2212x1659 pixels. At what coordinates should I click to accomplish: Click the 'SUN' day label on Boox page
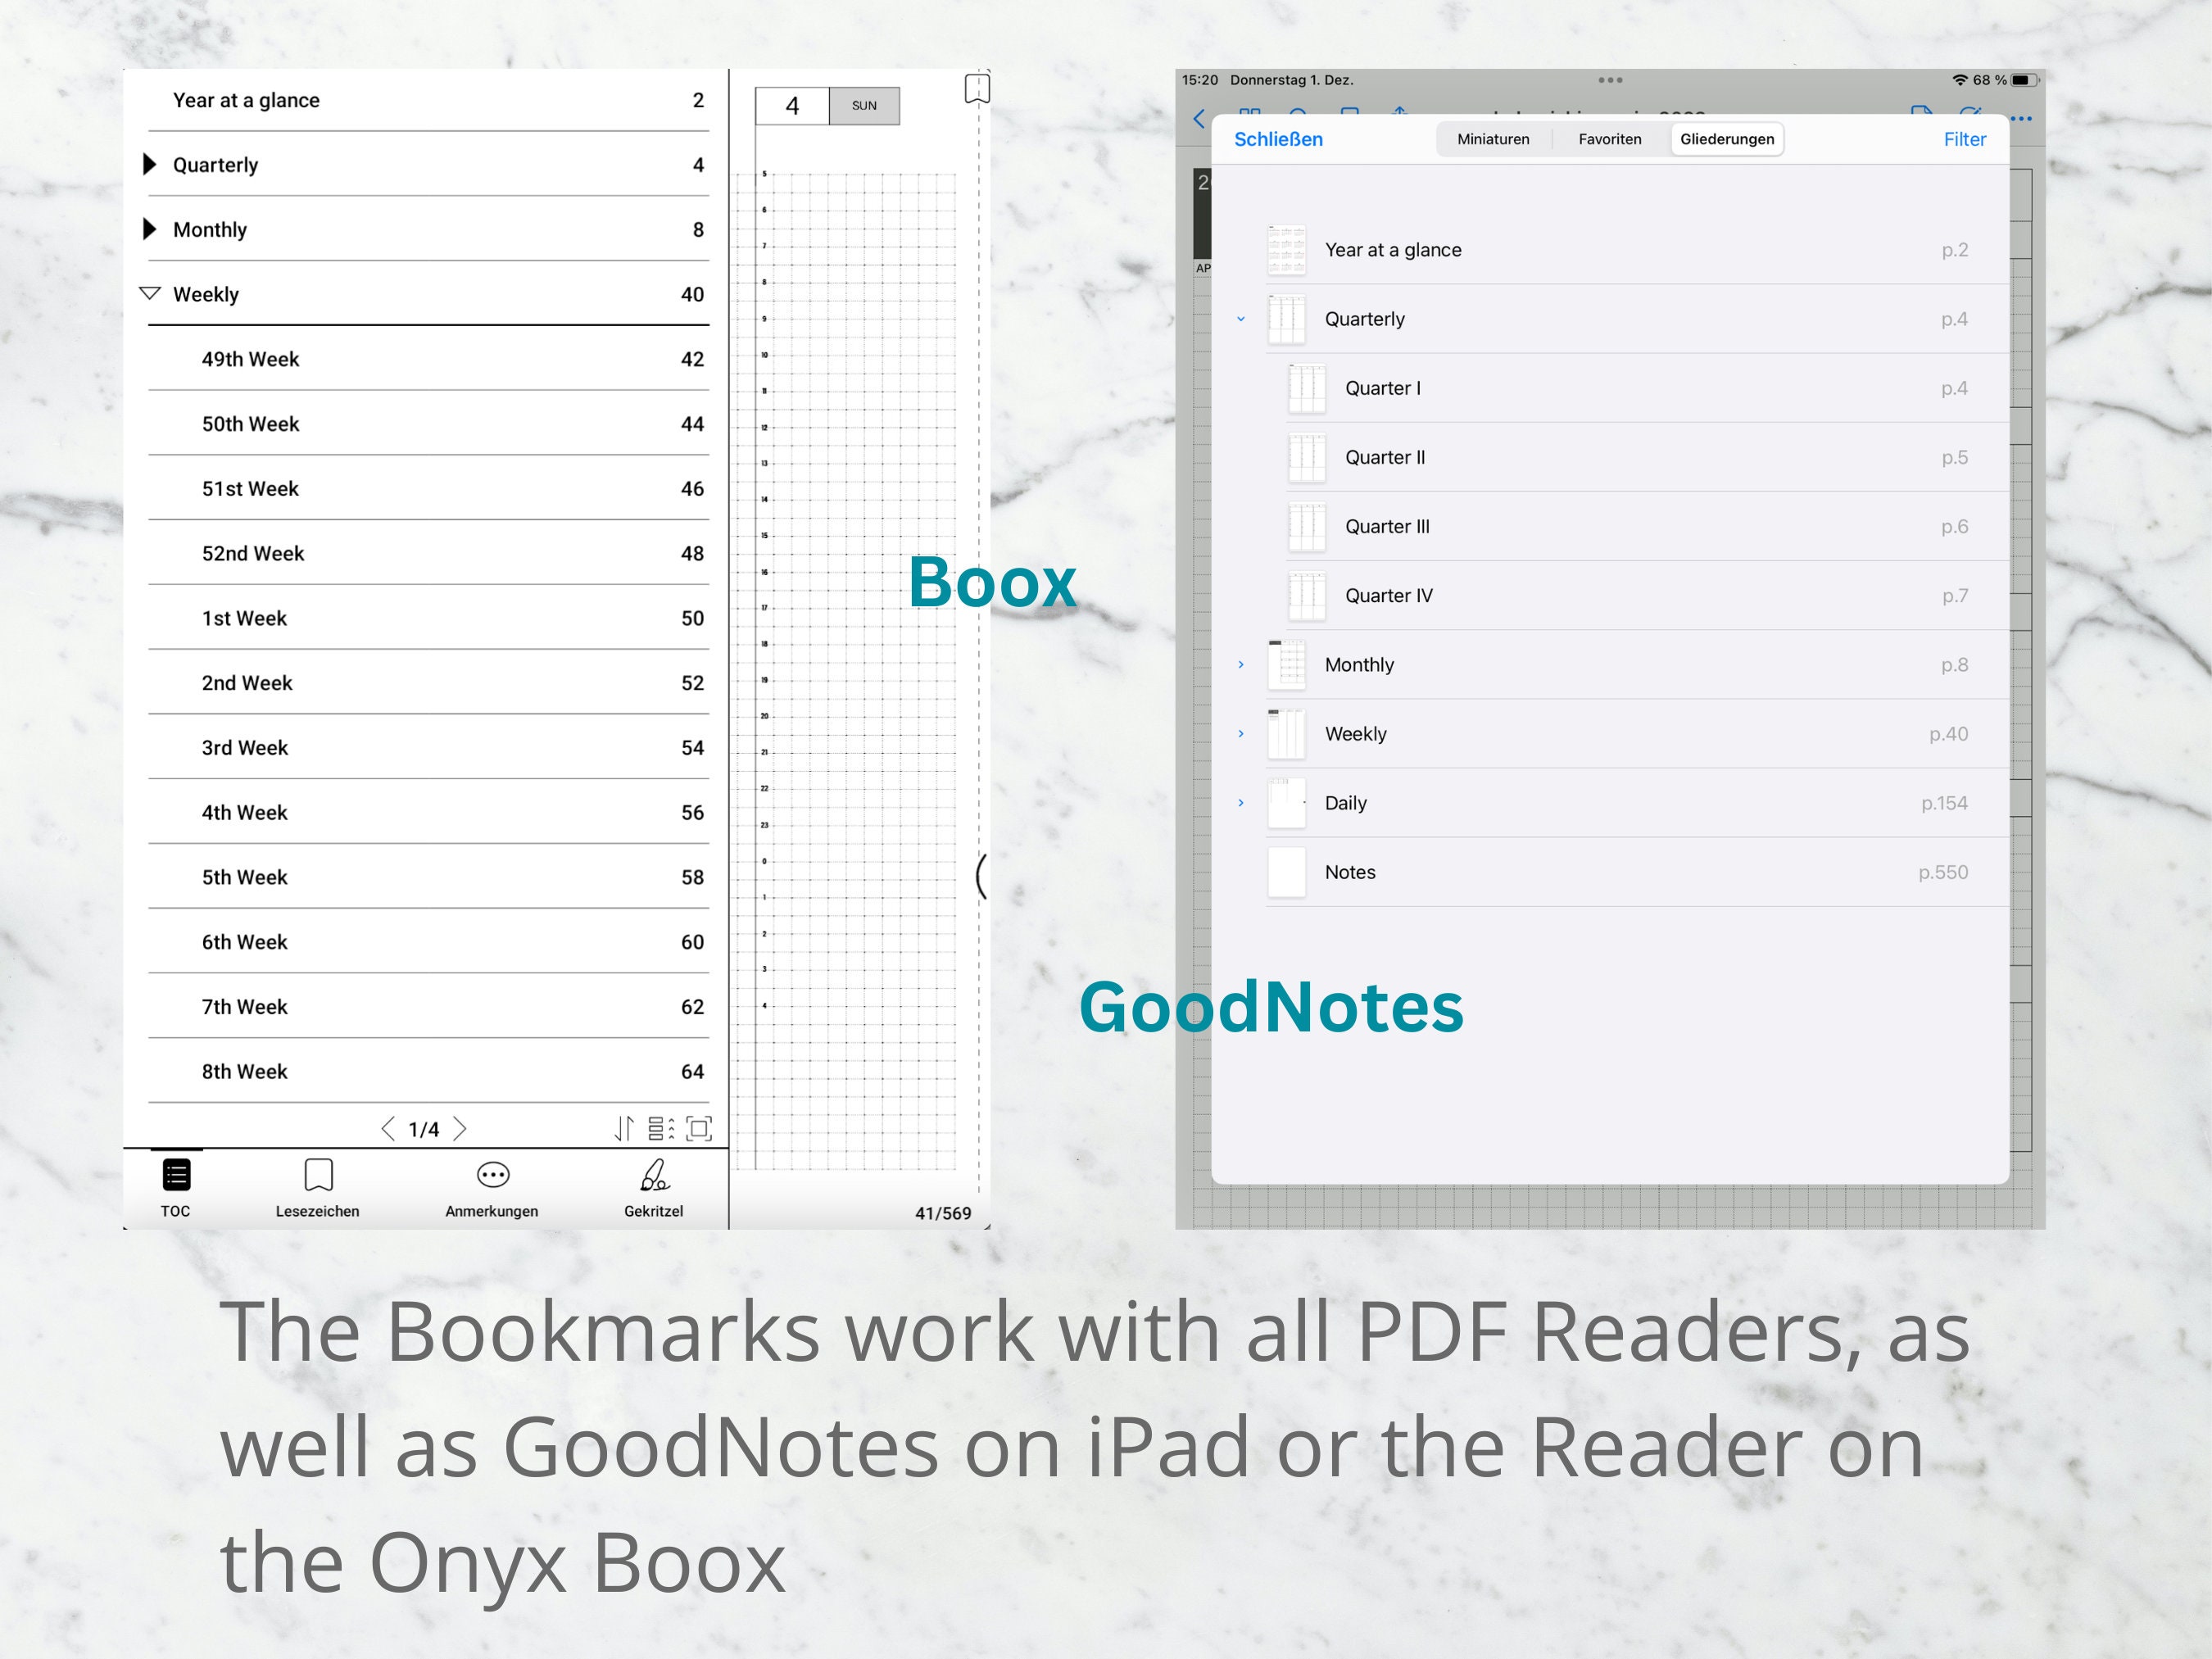[864, 106]
